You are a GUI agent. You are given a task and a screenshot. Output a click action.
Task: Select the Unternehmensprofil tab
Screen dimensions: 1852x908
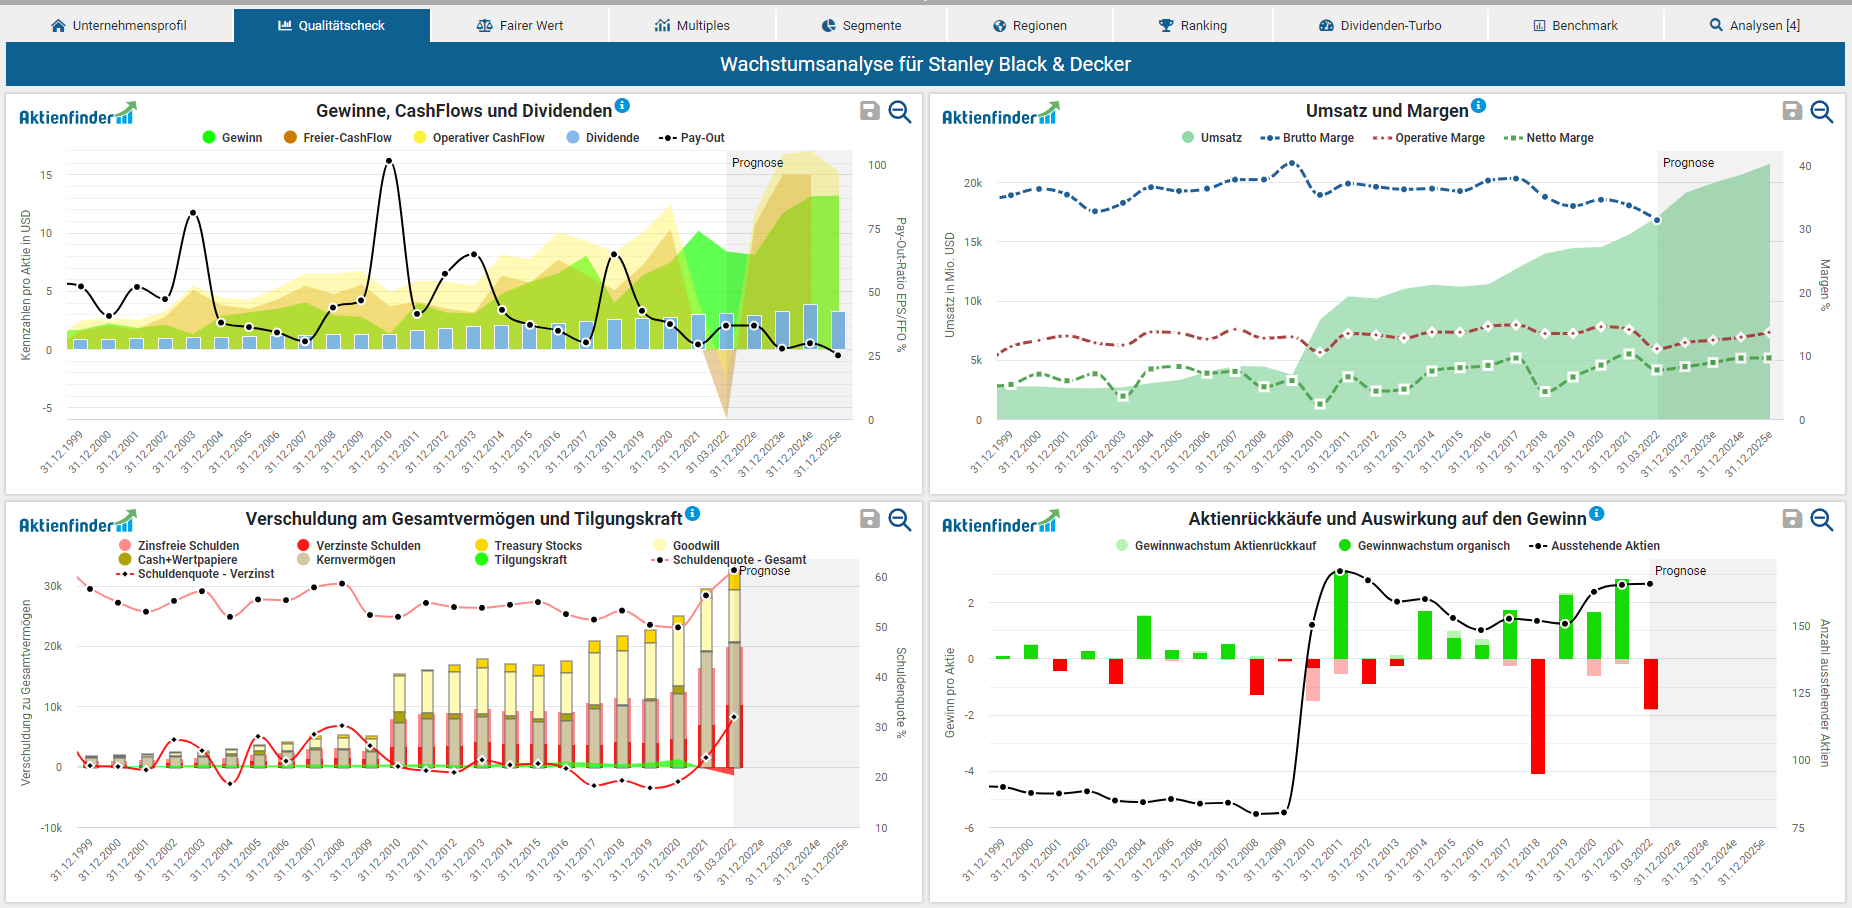119,26
